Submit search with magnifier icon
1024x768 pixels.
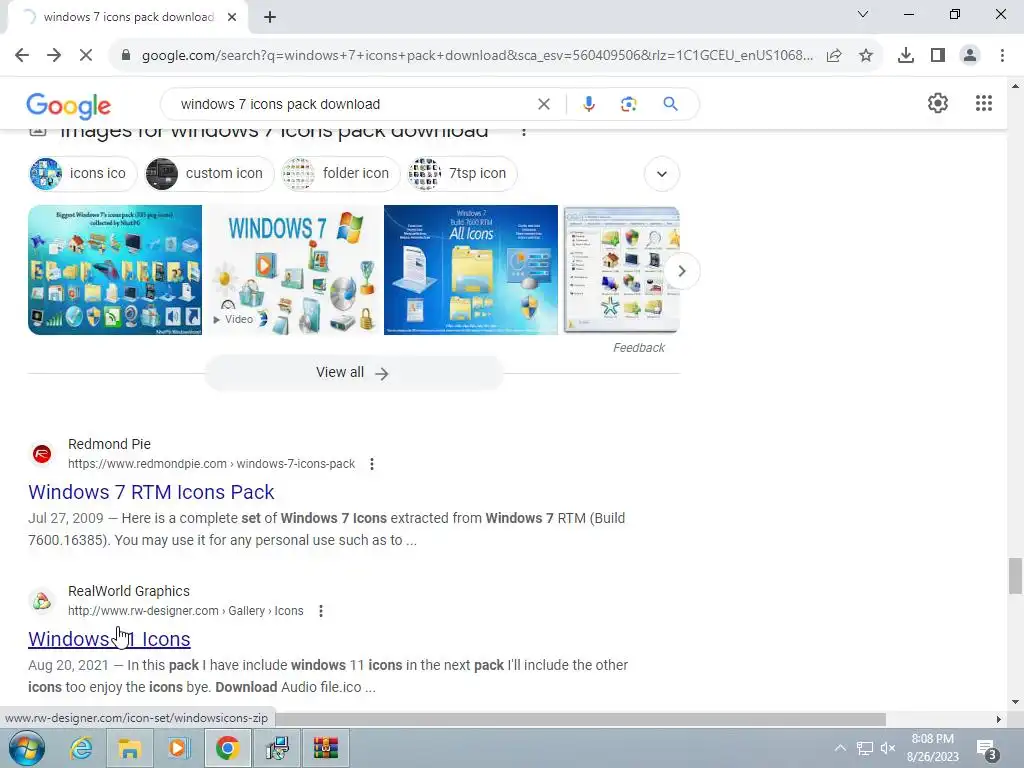coord(670,104)
